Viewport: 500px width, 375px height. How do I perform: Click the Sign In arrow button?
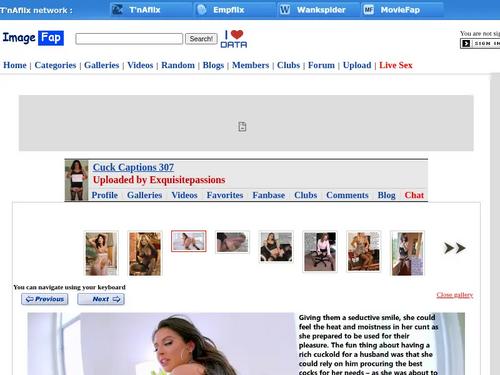480,43
